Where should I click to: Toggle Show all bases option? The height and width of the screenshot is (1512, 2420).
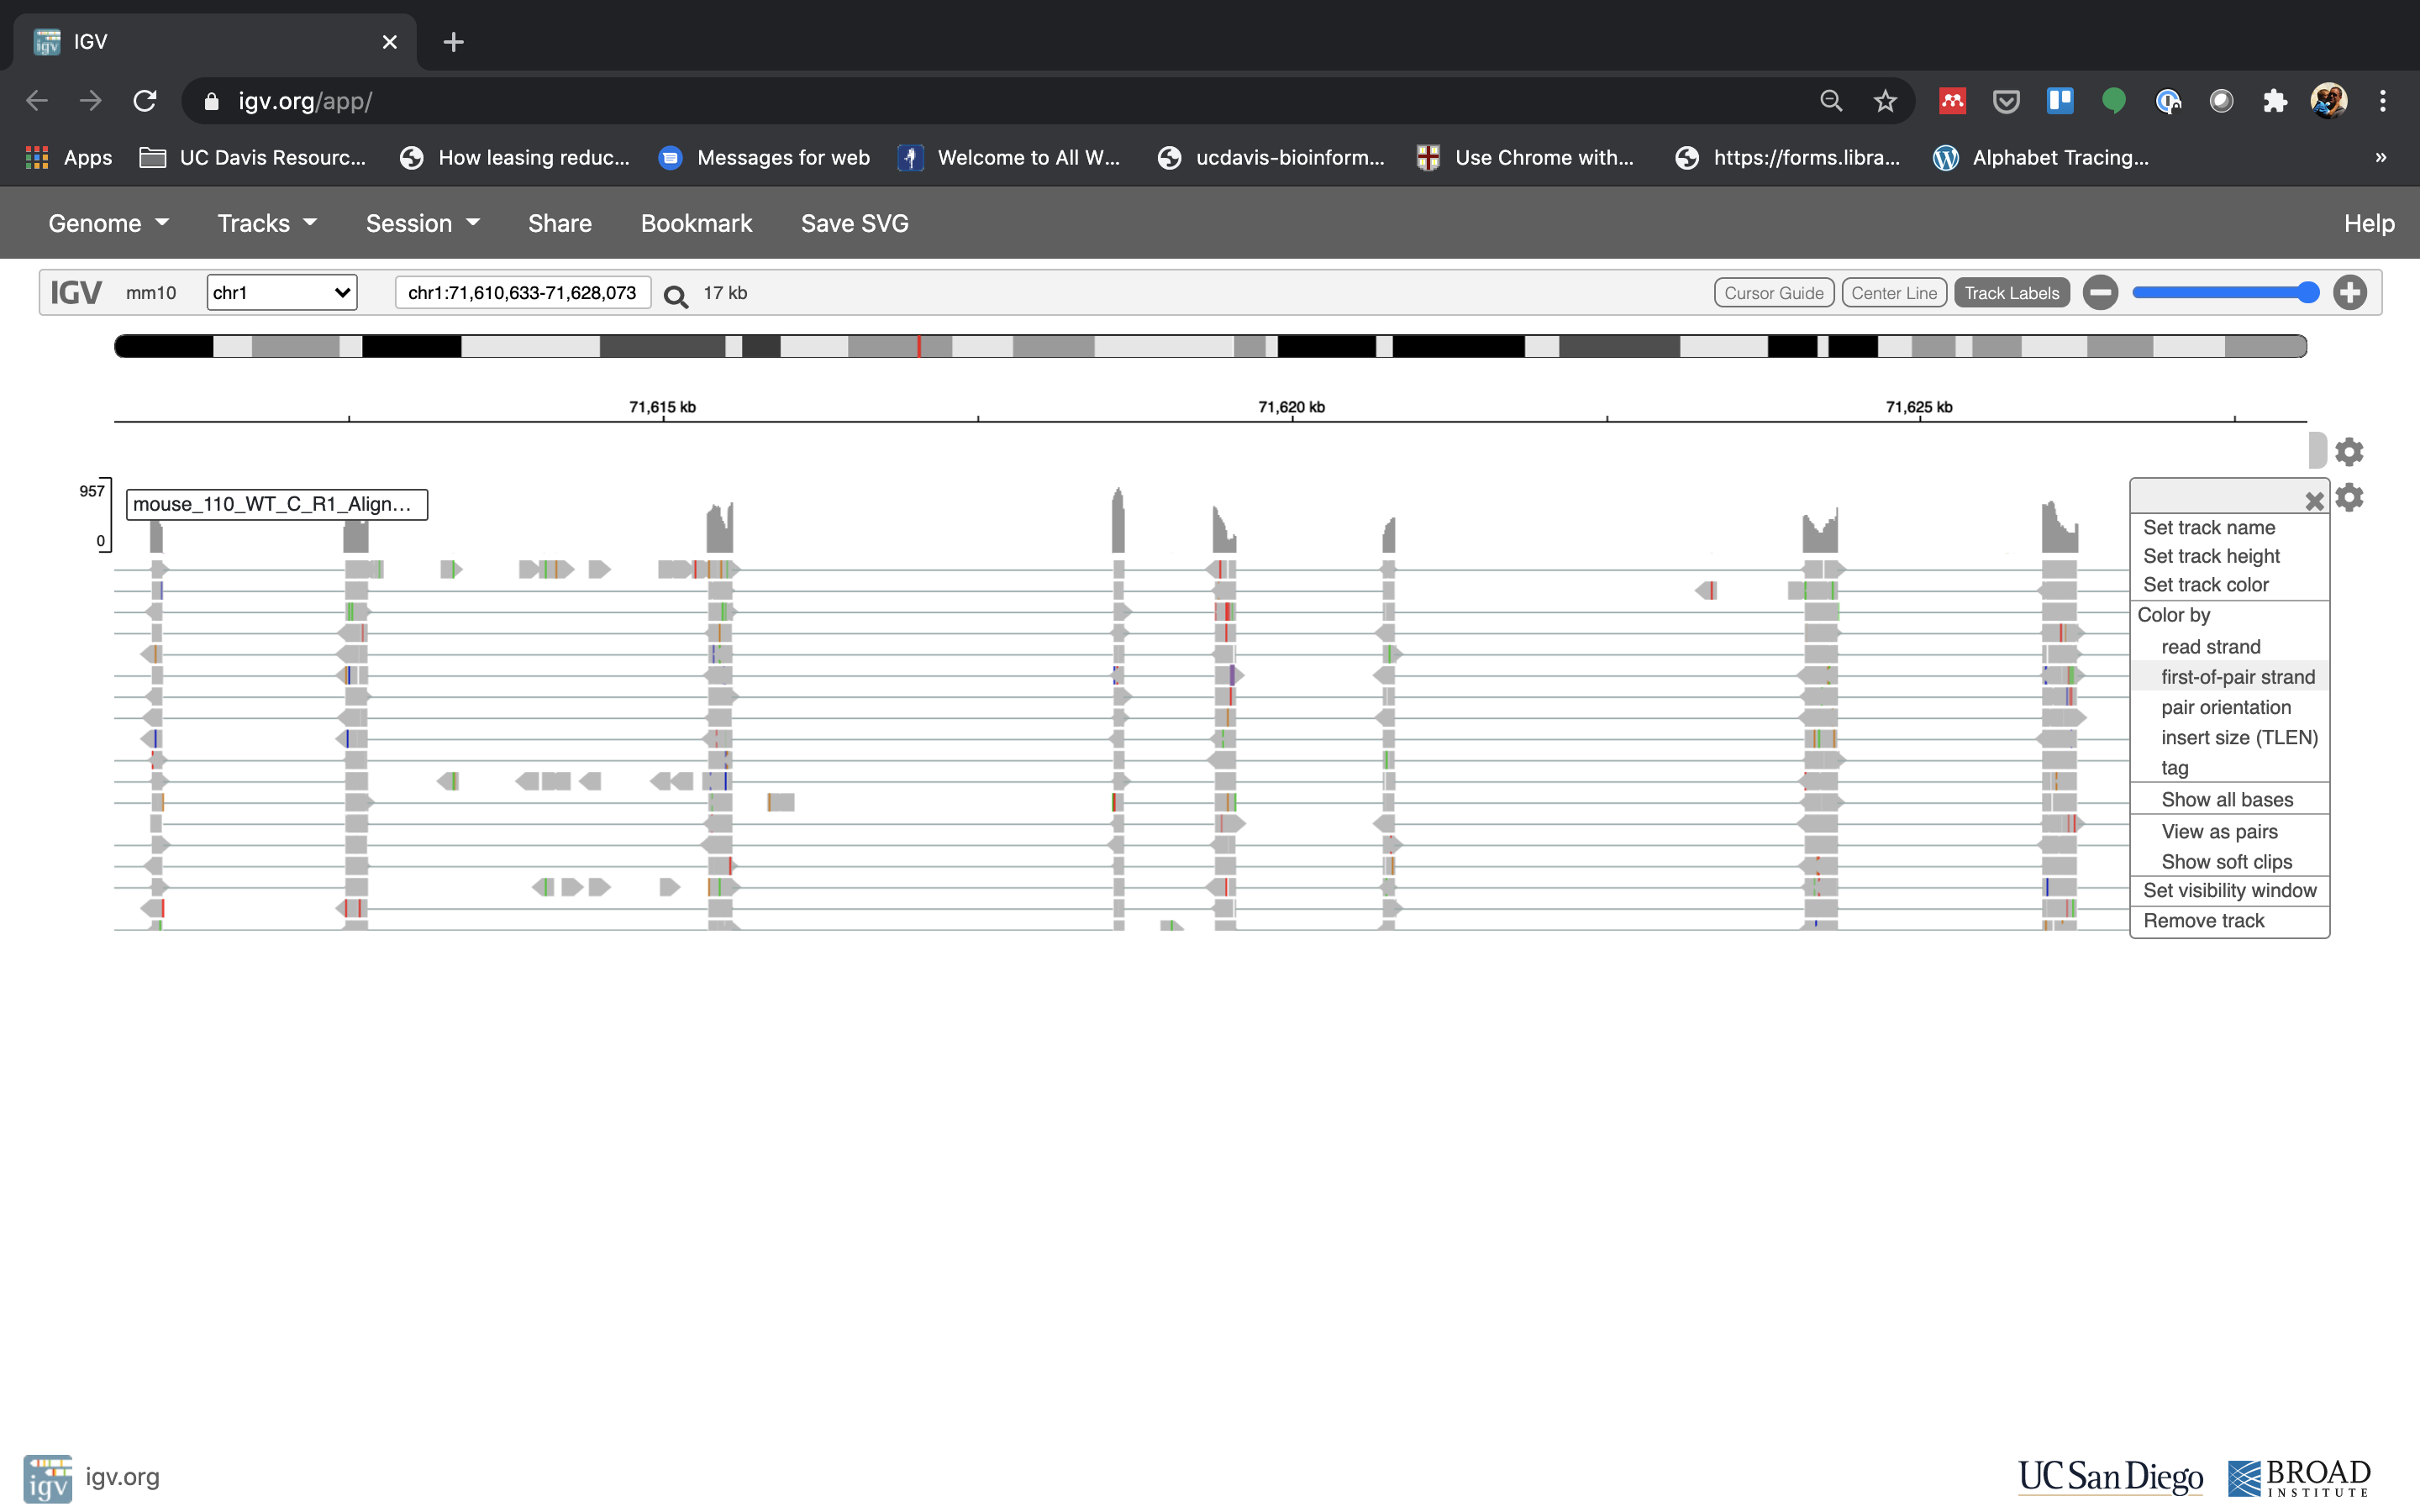[x=2227, y=800]
